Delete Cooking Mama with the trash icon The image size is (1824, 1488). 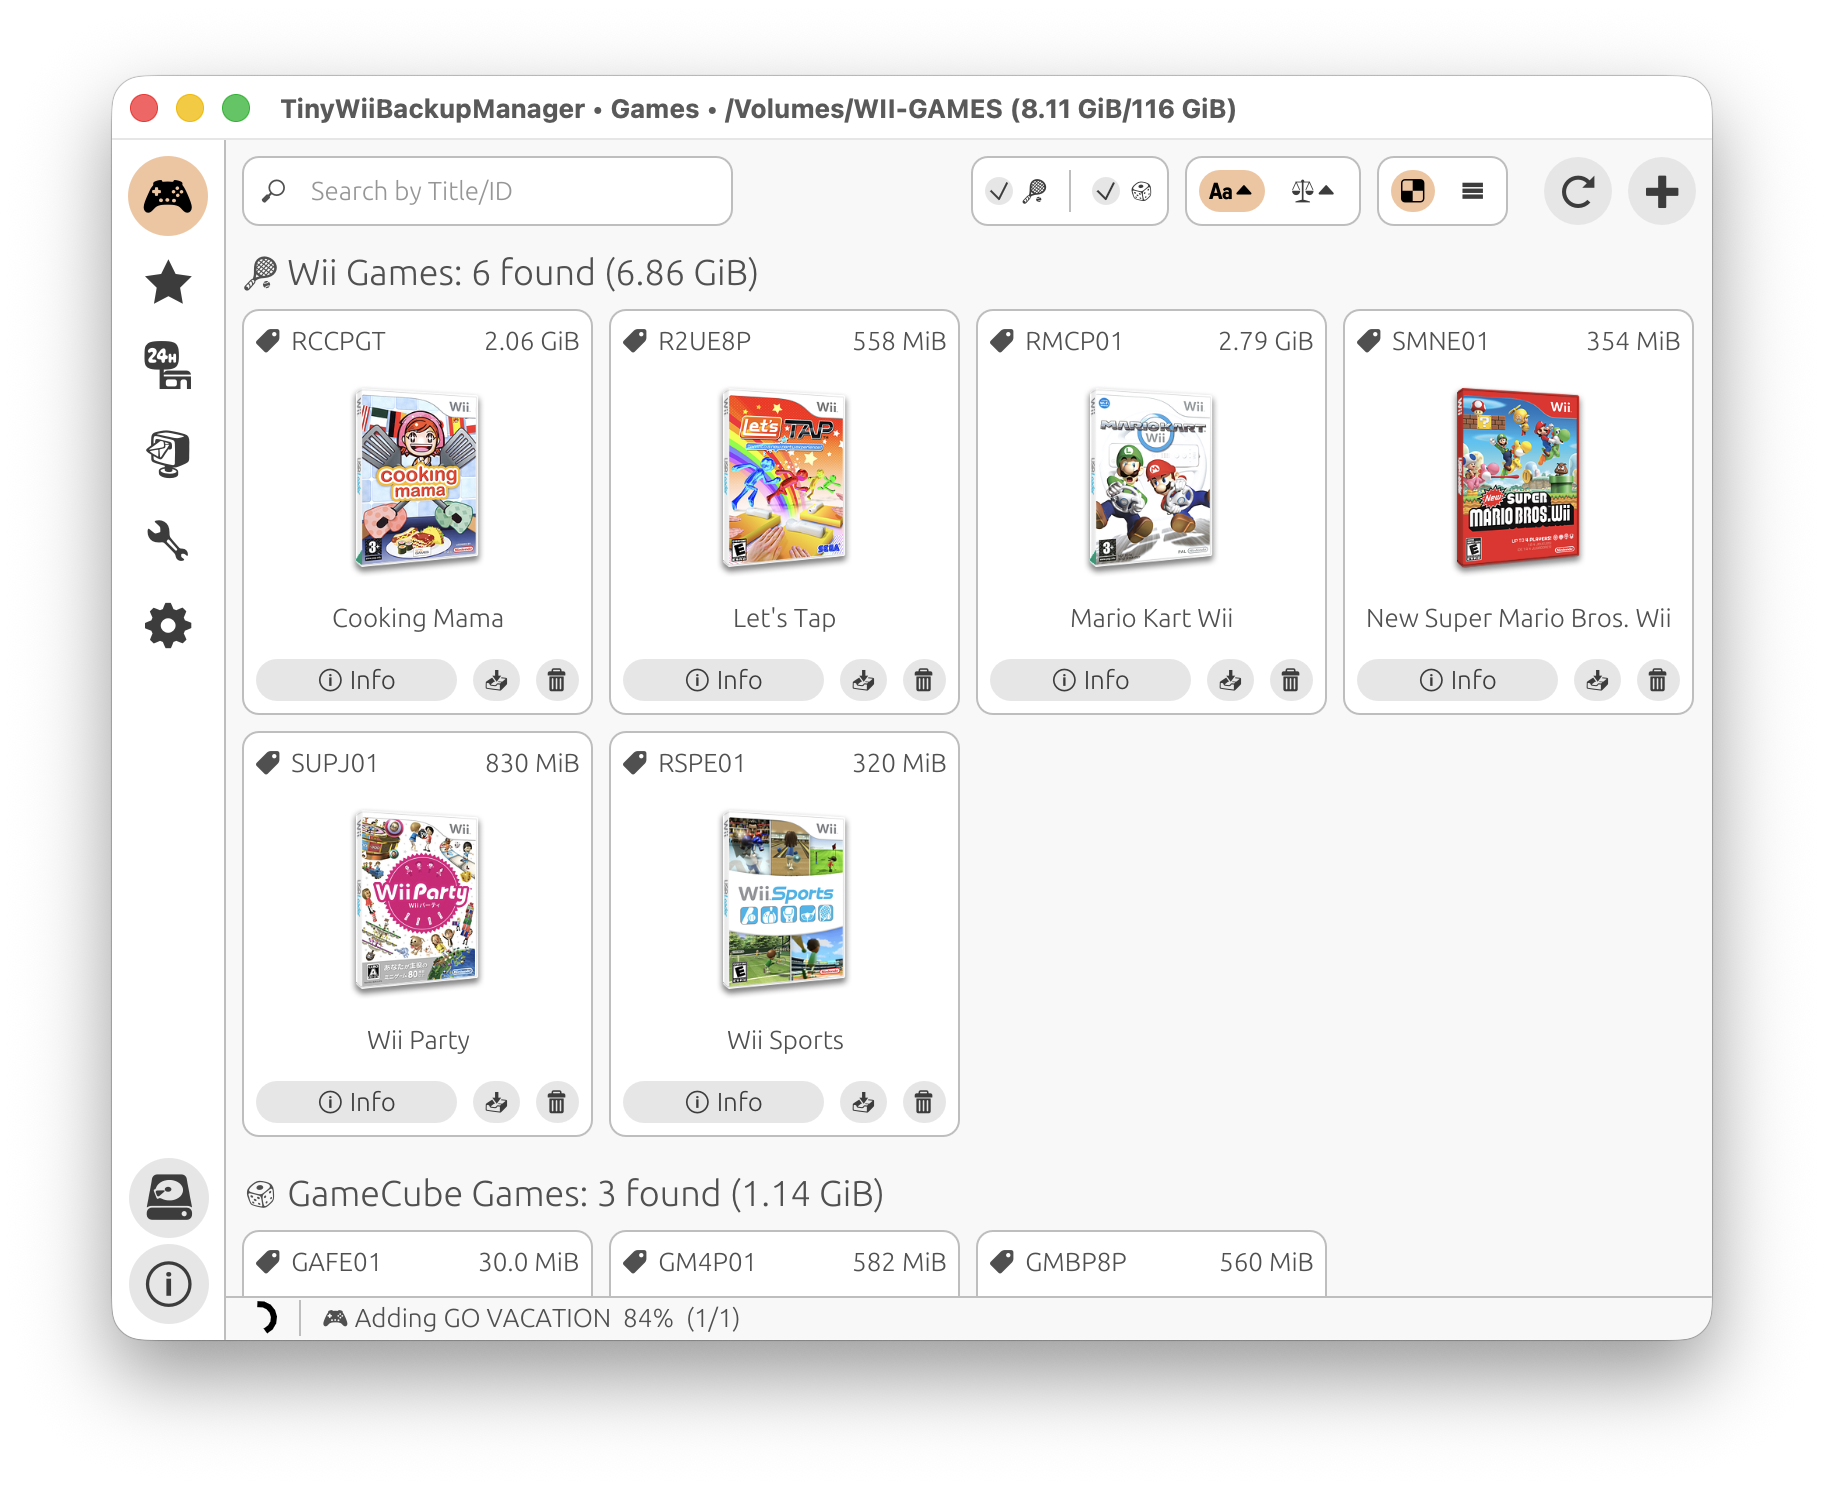(557, 680)
